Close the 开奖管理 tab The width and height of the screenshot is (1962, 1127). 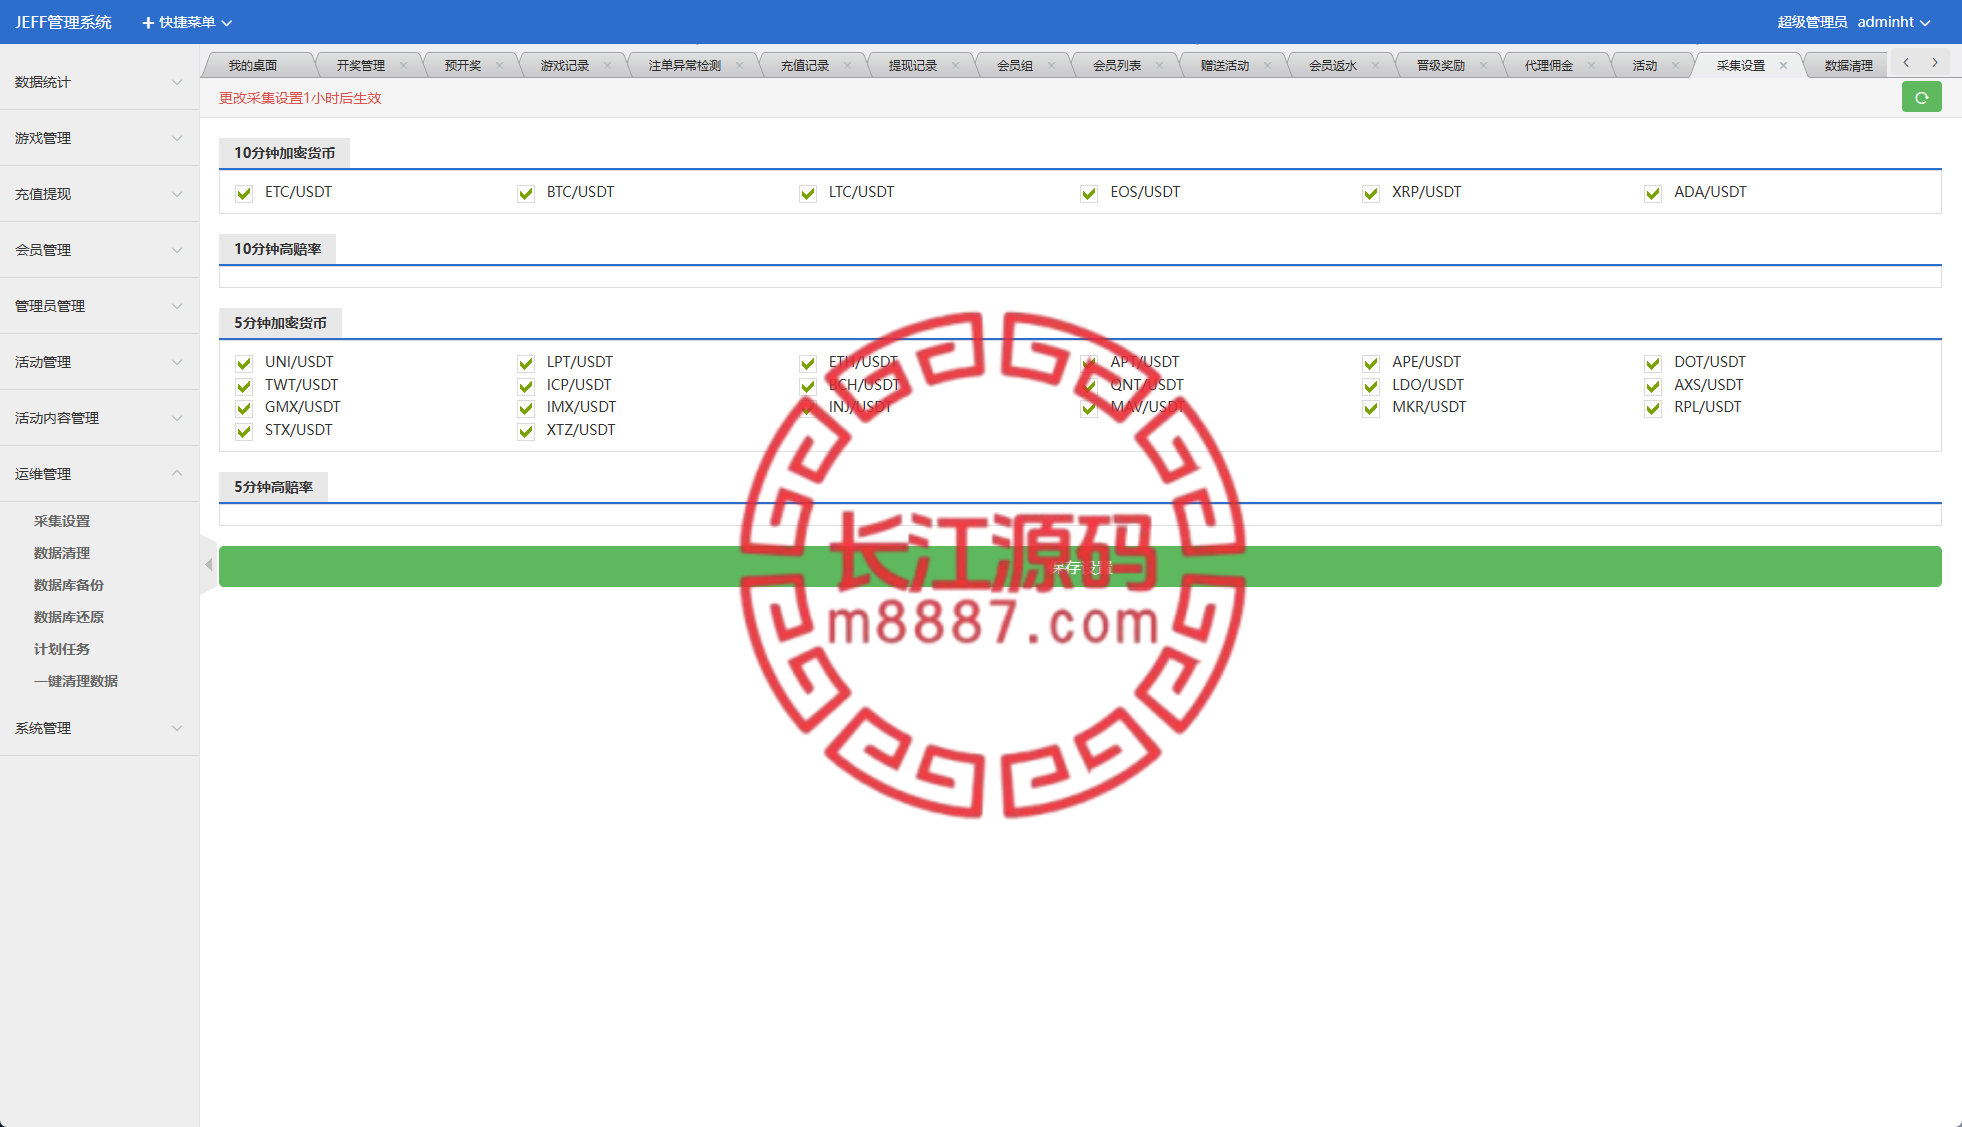pos(403,66)
